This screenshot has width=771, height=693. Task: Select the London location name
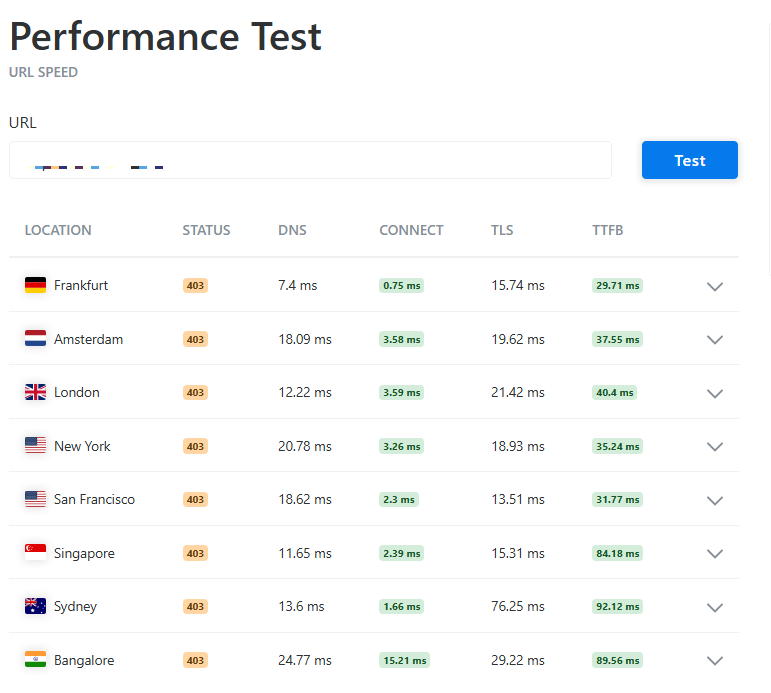[77, 392]
